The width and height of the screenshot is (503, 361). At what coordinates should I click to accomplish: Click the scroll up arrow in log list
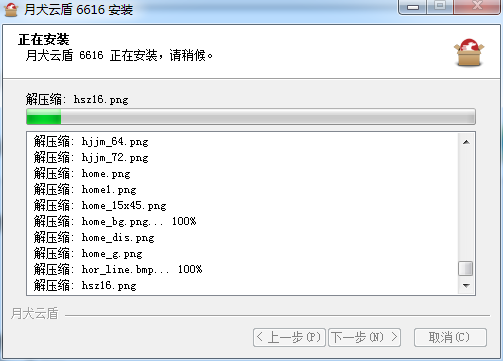466,142
